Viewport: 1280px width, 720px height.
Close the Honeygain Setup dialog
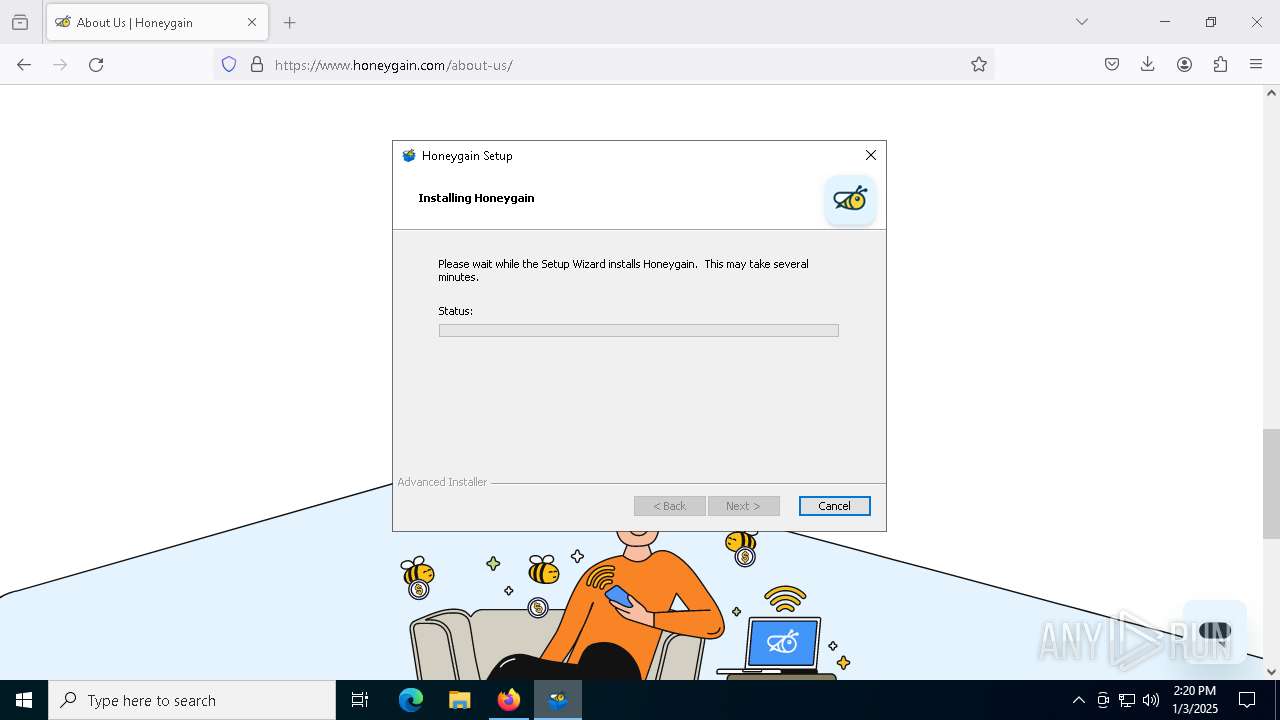870,155
